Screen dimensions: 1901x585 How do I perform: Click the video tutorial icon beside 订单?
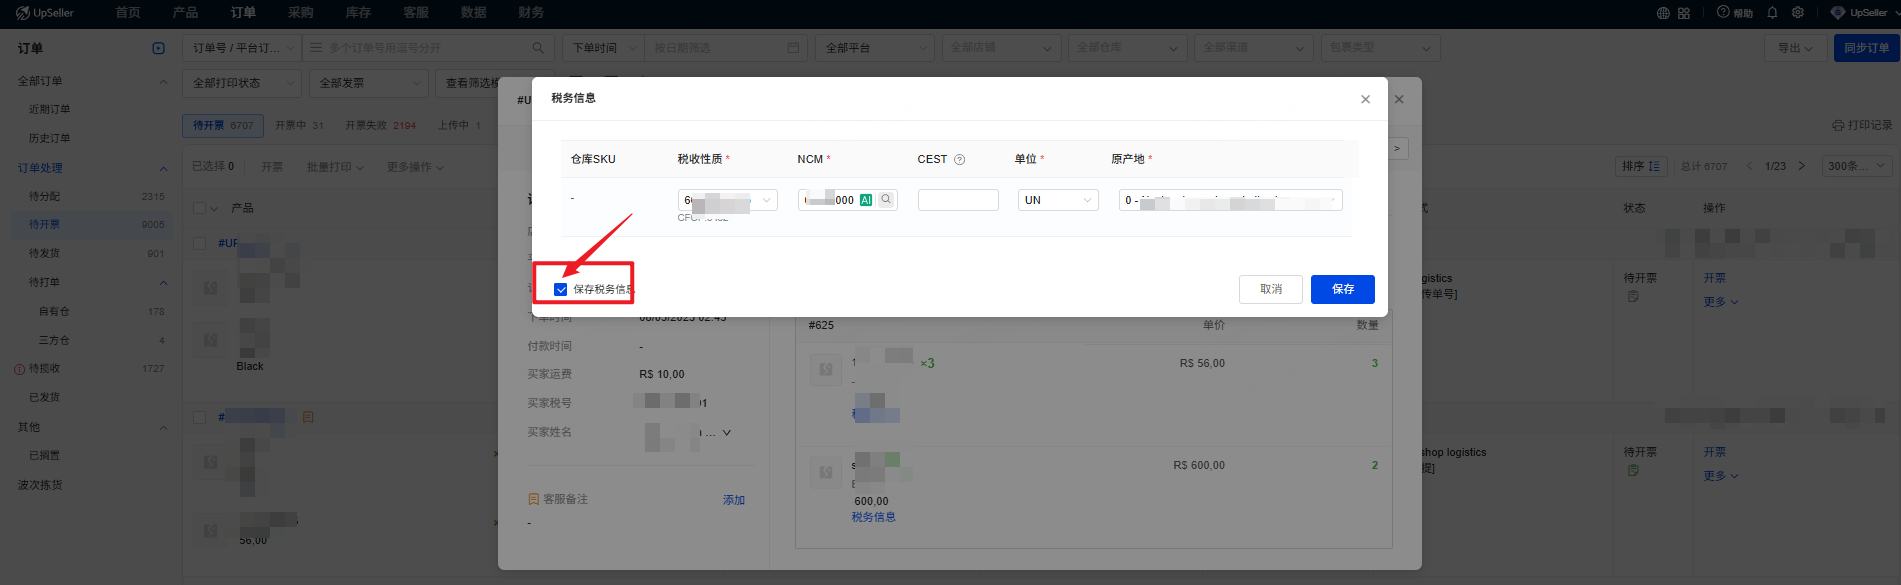click(x=158, y=48)
